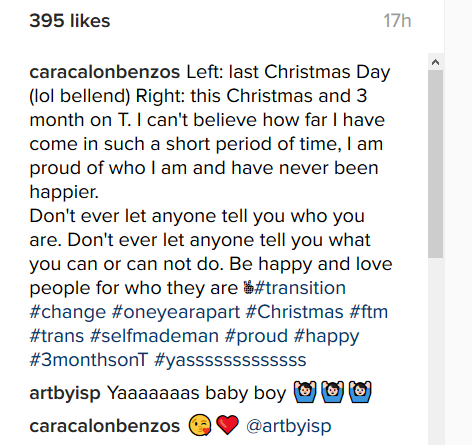Open caracalonbenzos profile from reply comment

coord(105,426)
